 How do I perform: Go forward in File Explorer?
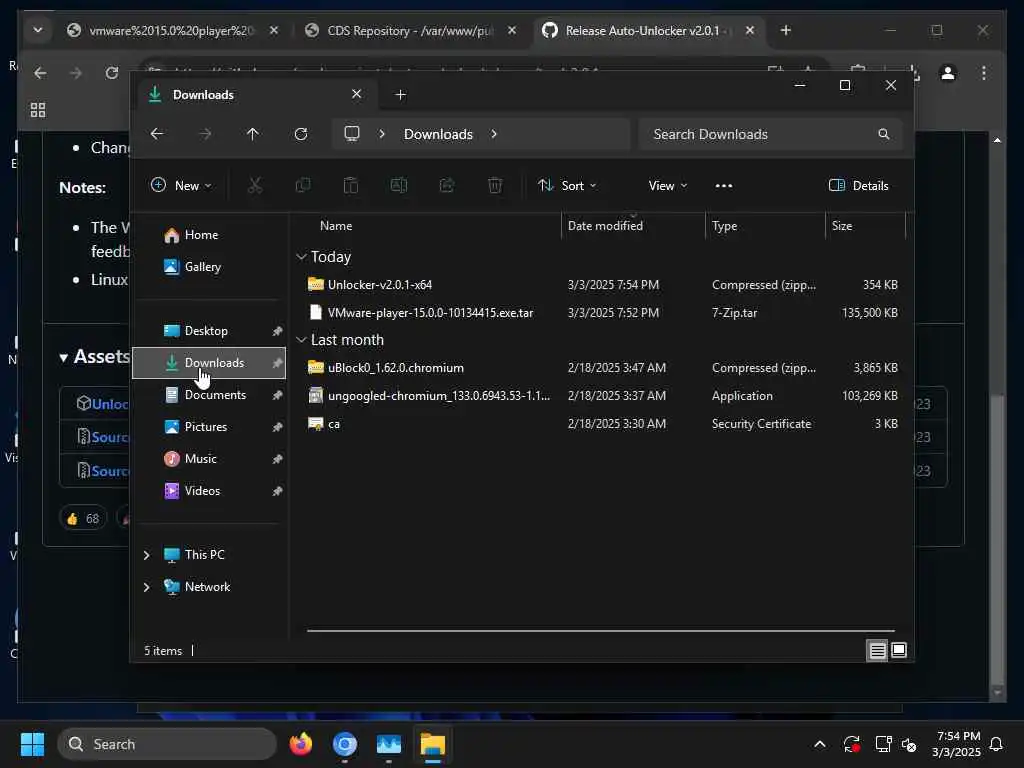point(205,134)
